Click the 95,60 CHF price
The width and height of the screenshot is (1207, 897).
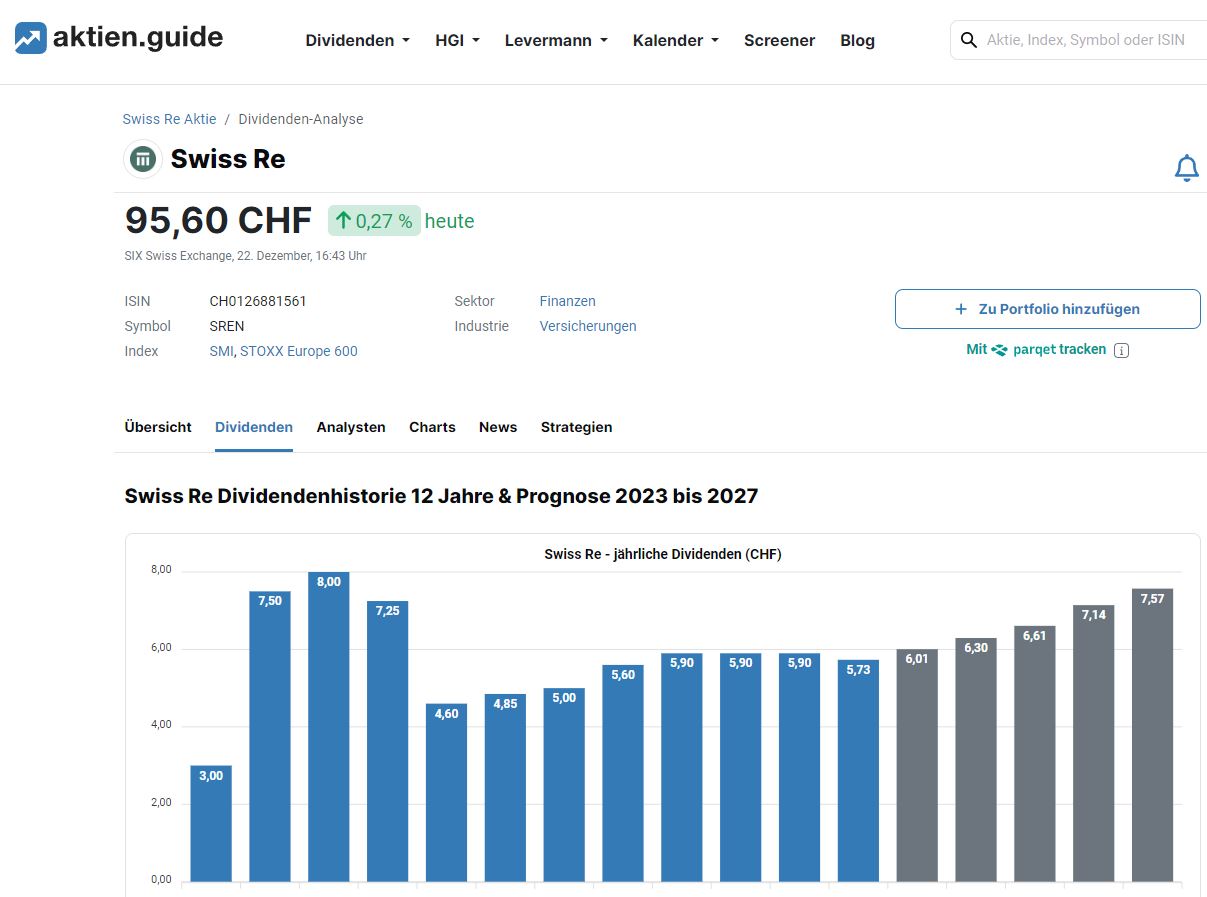coord(218,220)
